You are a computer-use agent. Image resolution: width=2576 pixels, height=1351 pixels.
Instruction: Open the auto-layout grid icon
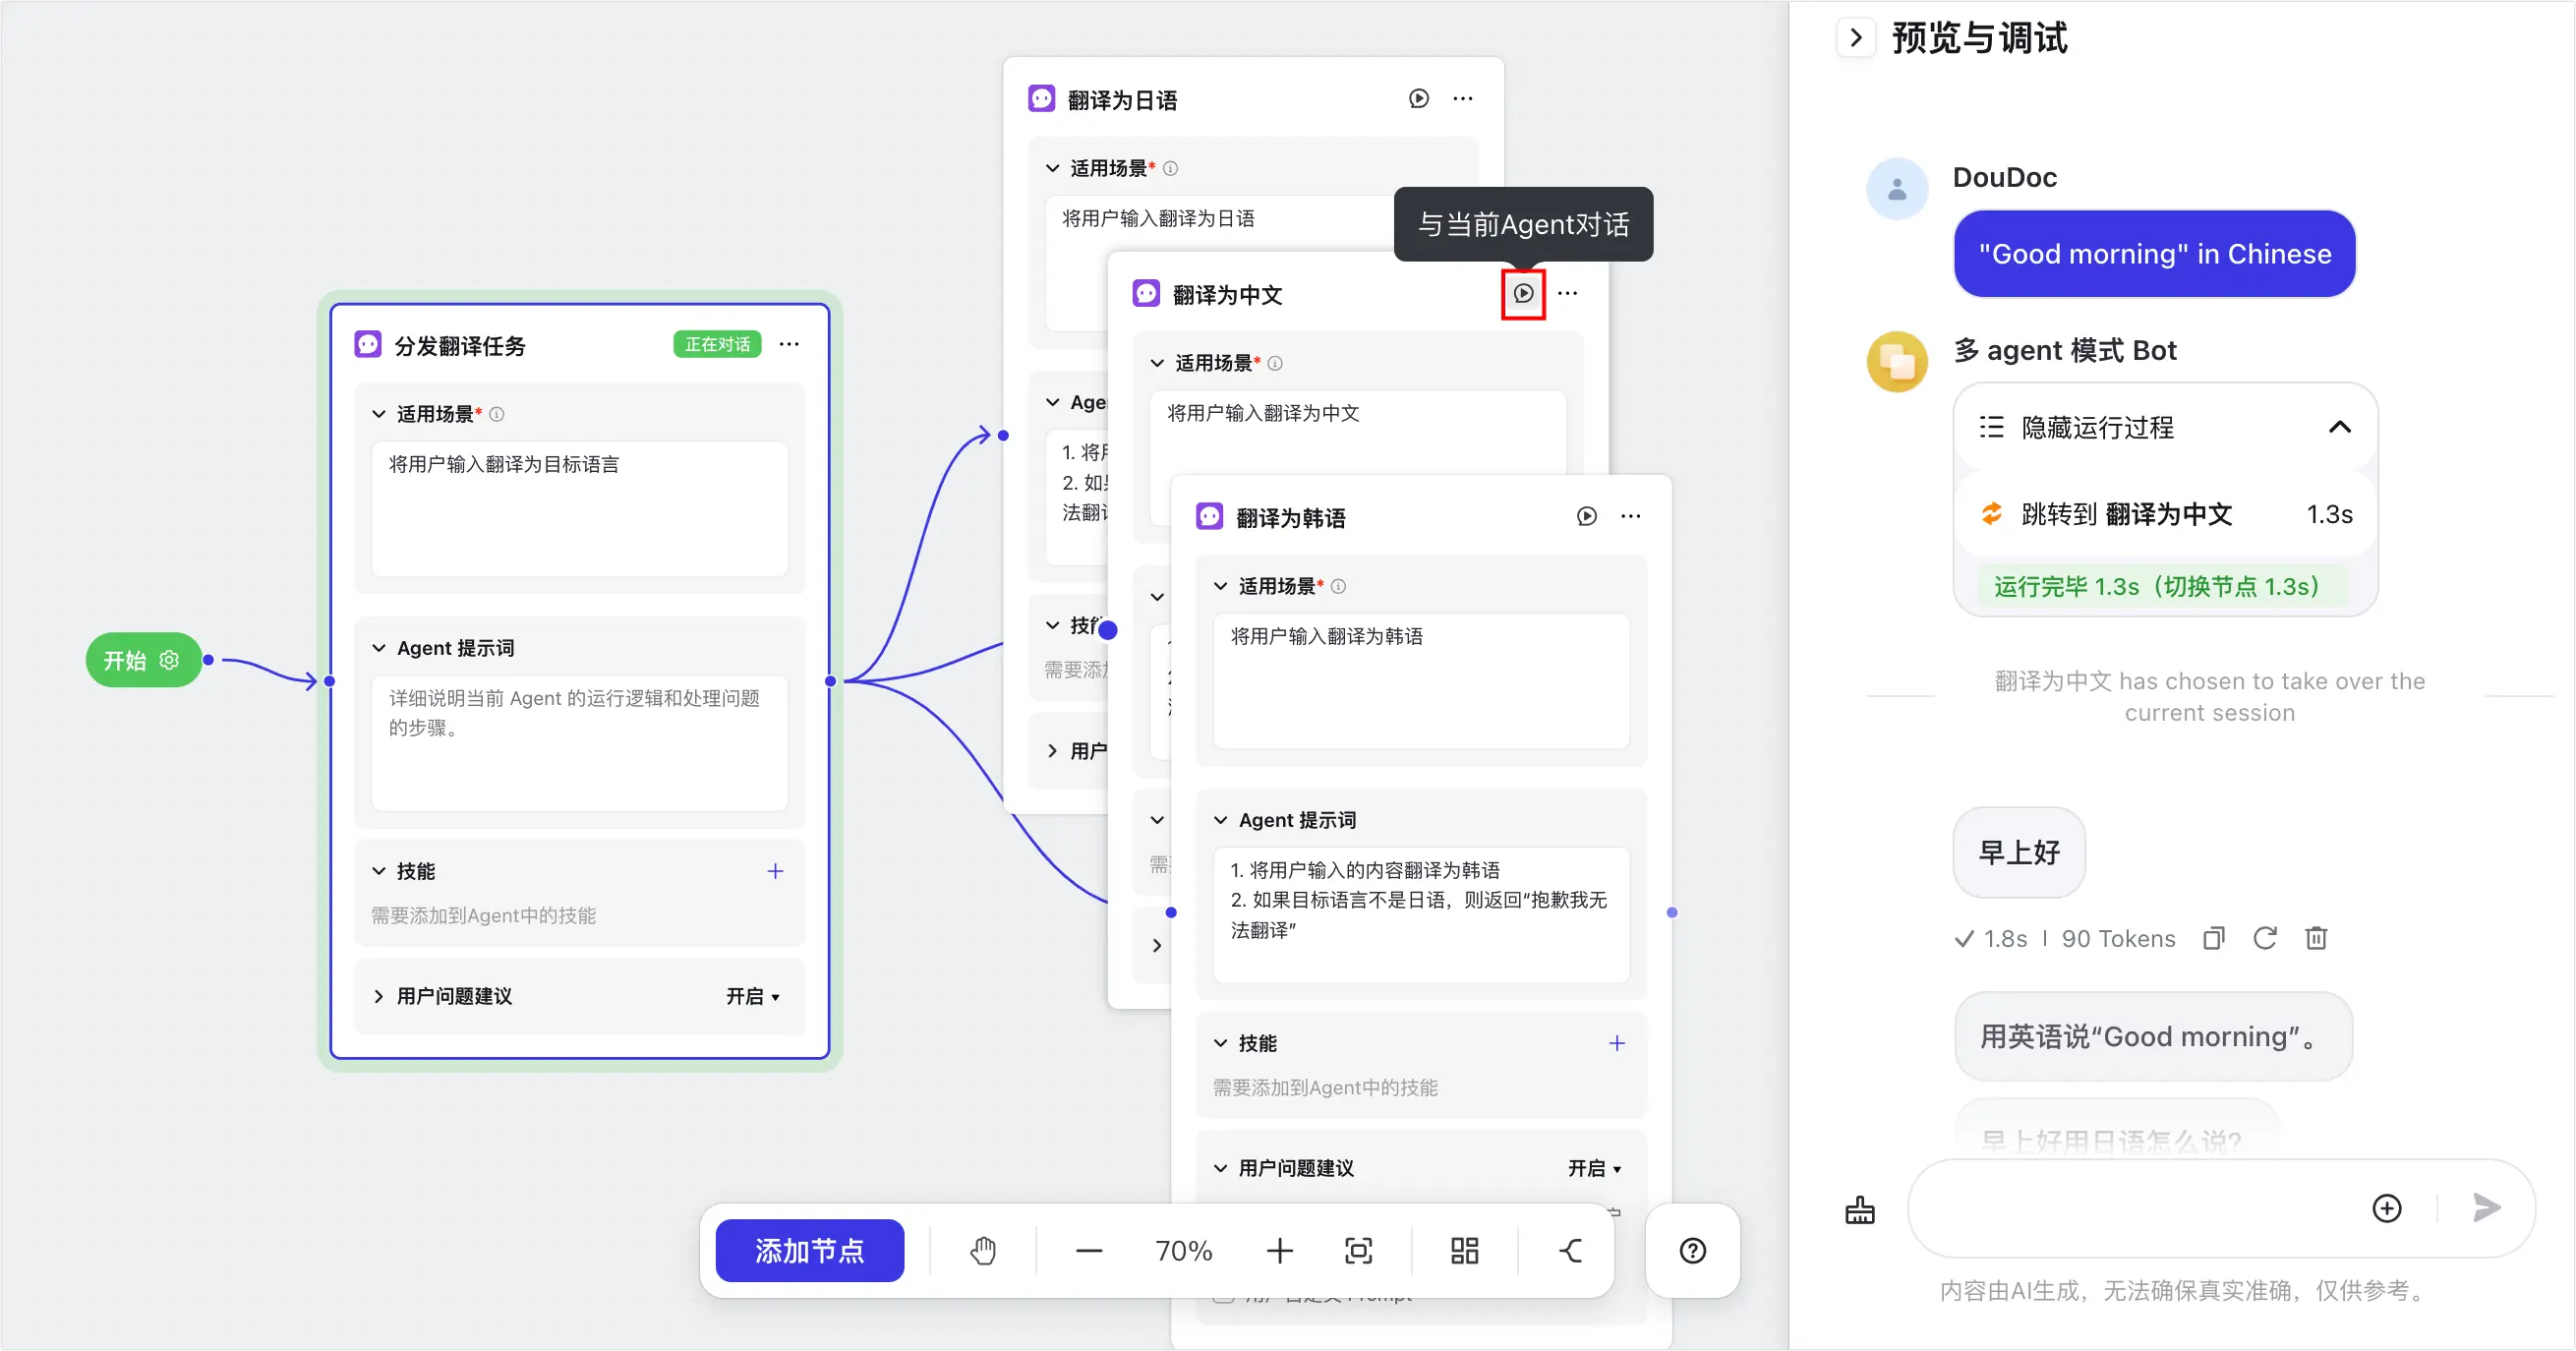[x=1463, y=1250]
